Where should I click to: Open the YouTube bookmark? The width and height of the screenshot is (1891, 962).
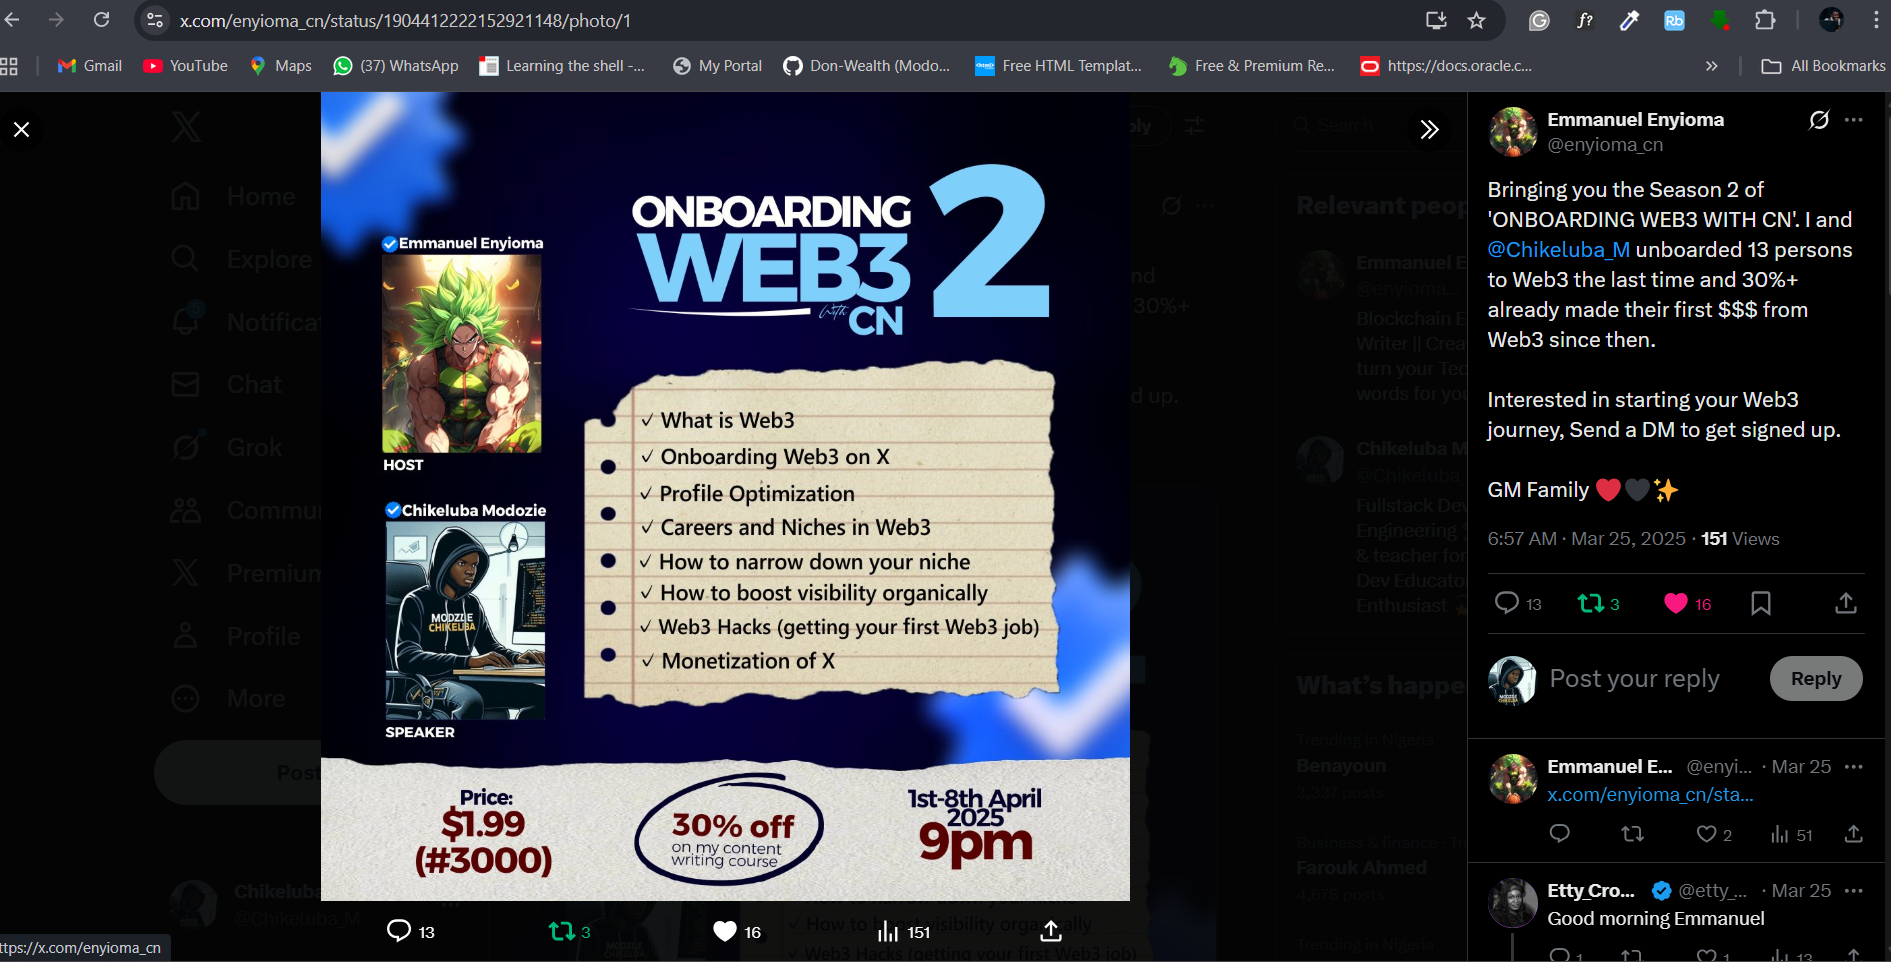[x=186, y=66]
